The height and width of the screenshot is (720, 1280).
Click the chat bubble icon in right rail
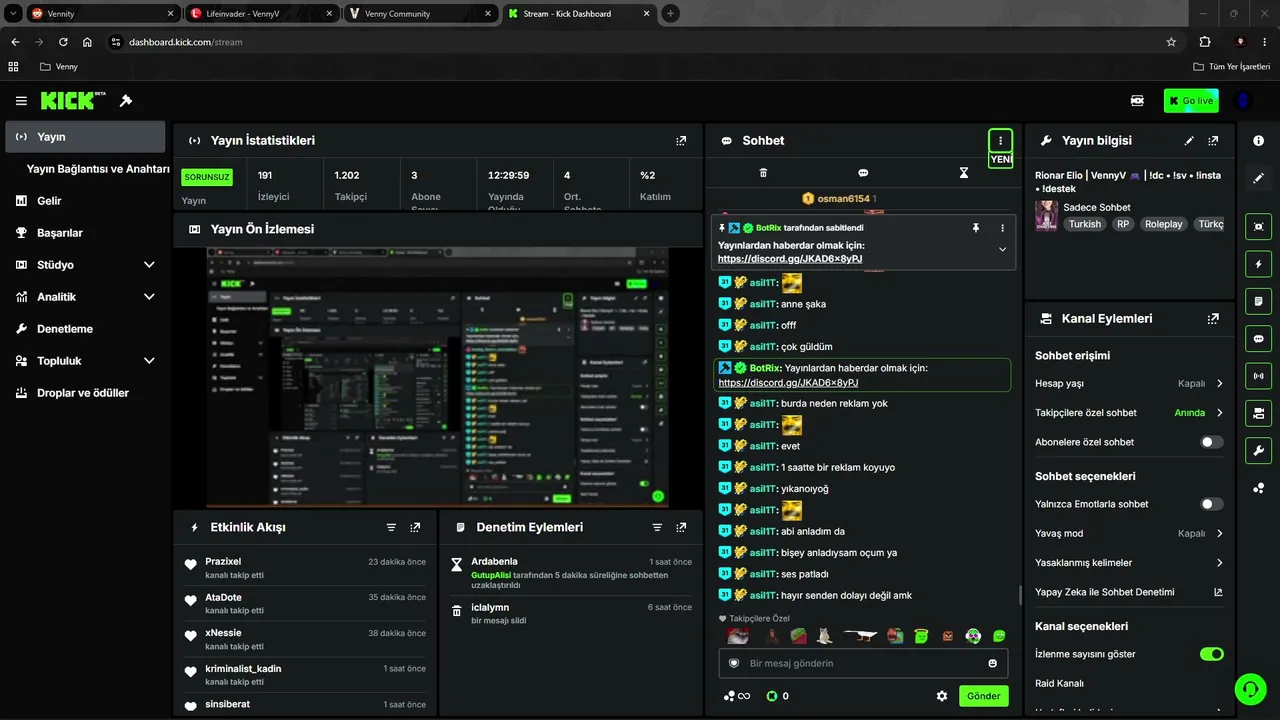(x=1259, y=339)
